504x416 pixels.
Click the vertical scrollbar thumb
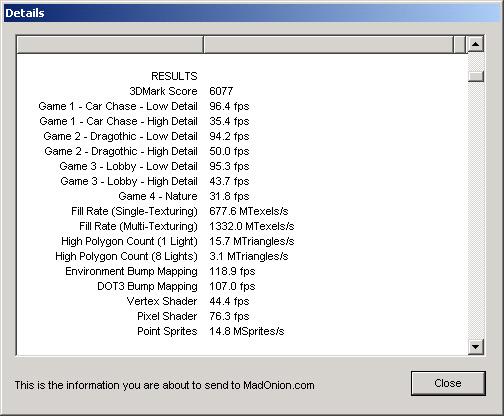click(x=476, y=76)
